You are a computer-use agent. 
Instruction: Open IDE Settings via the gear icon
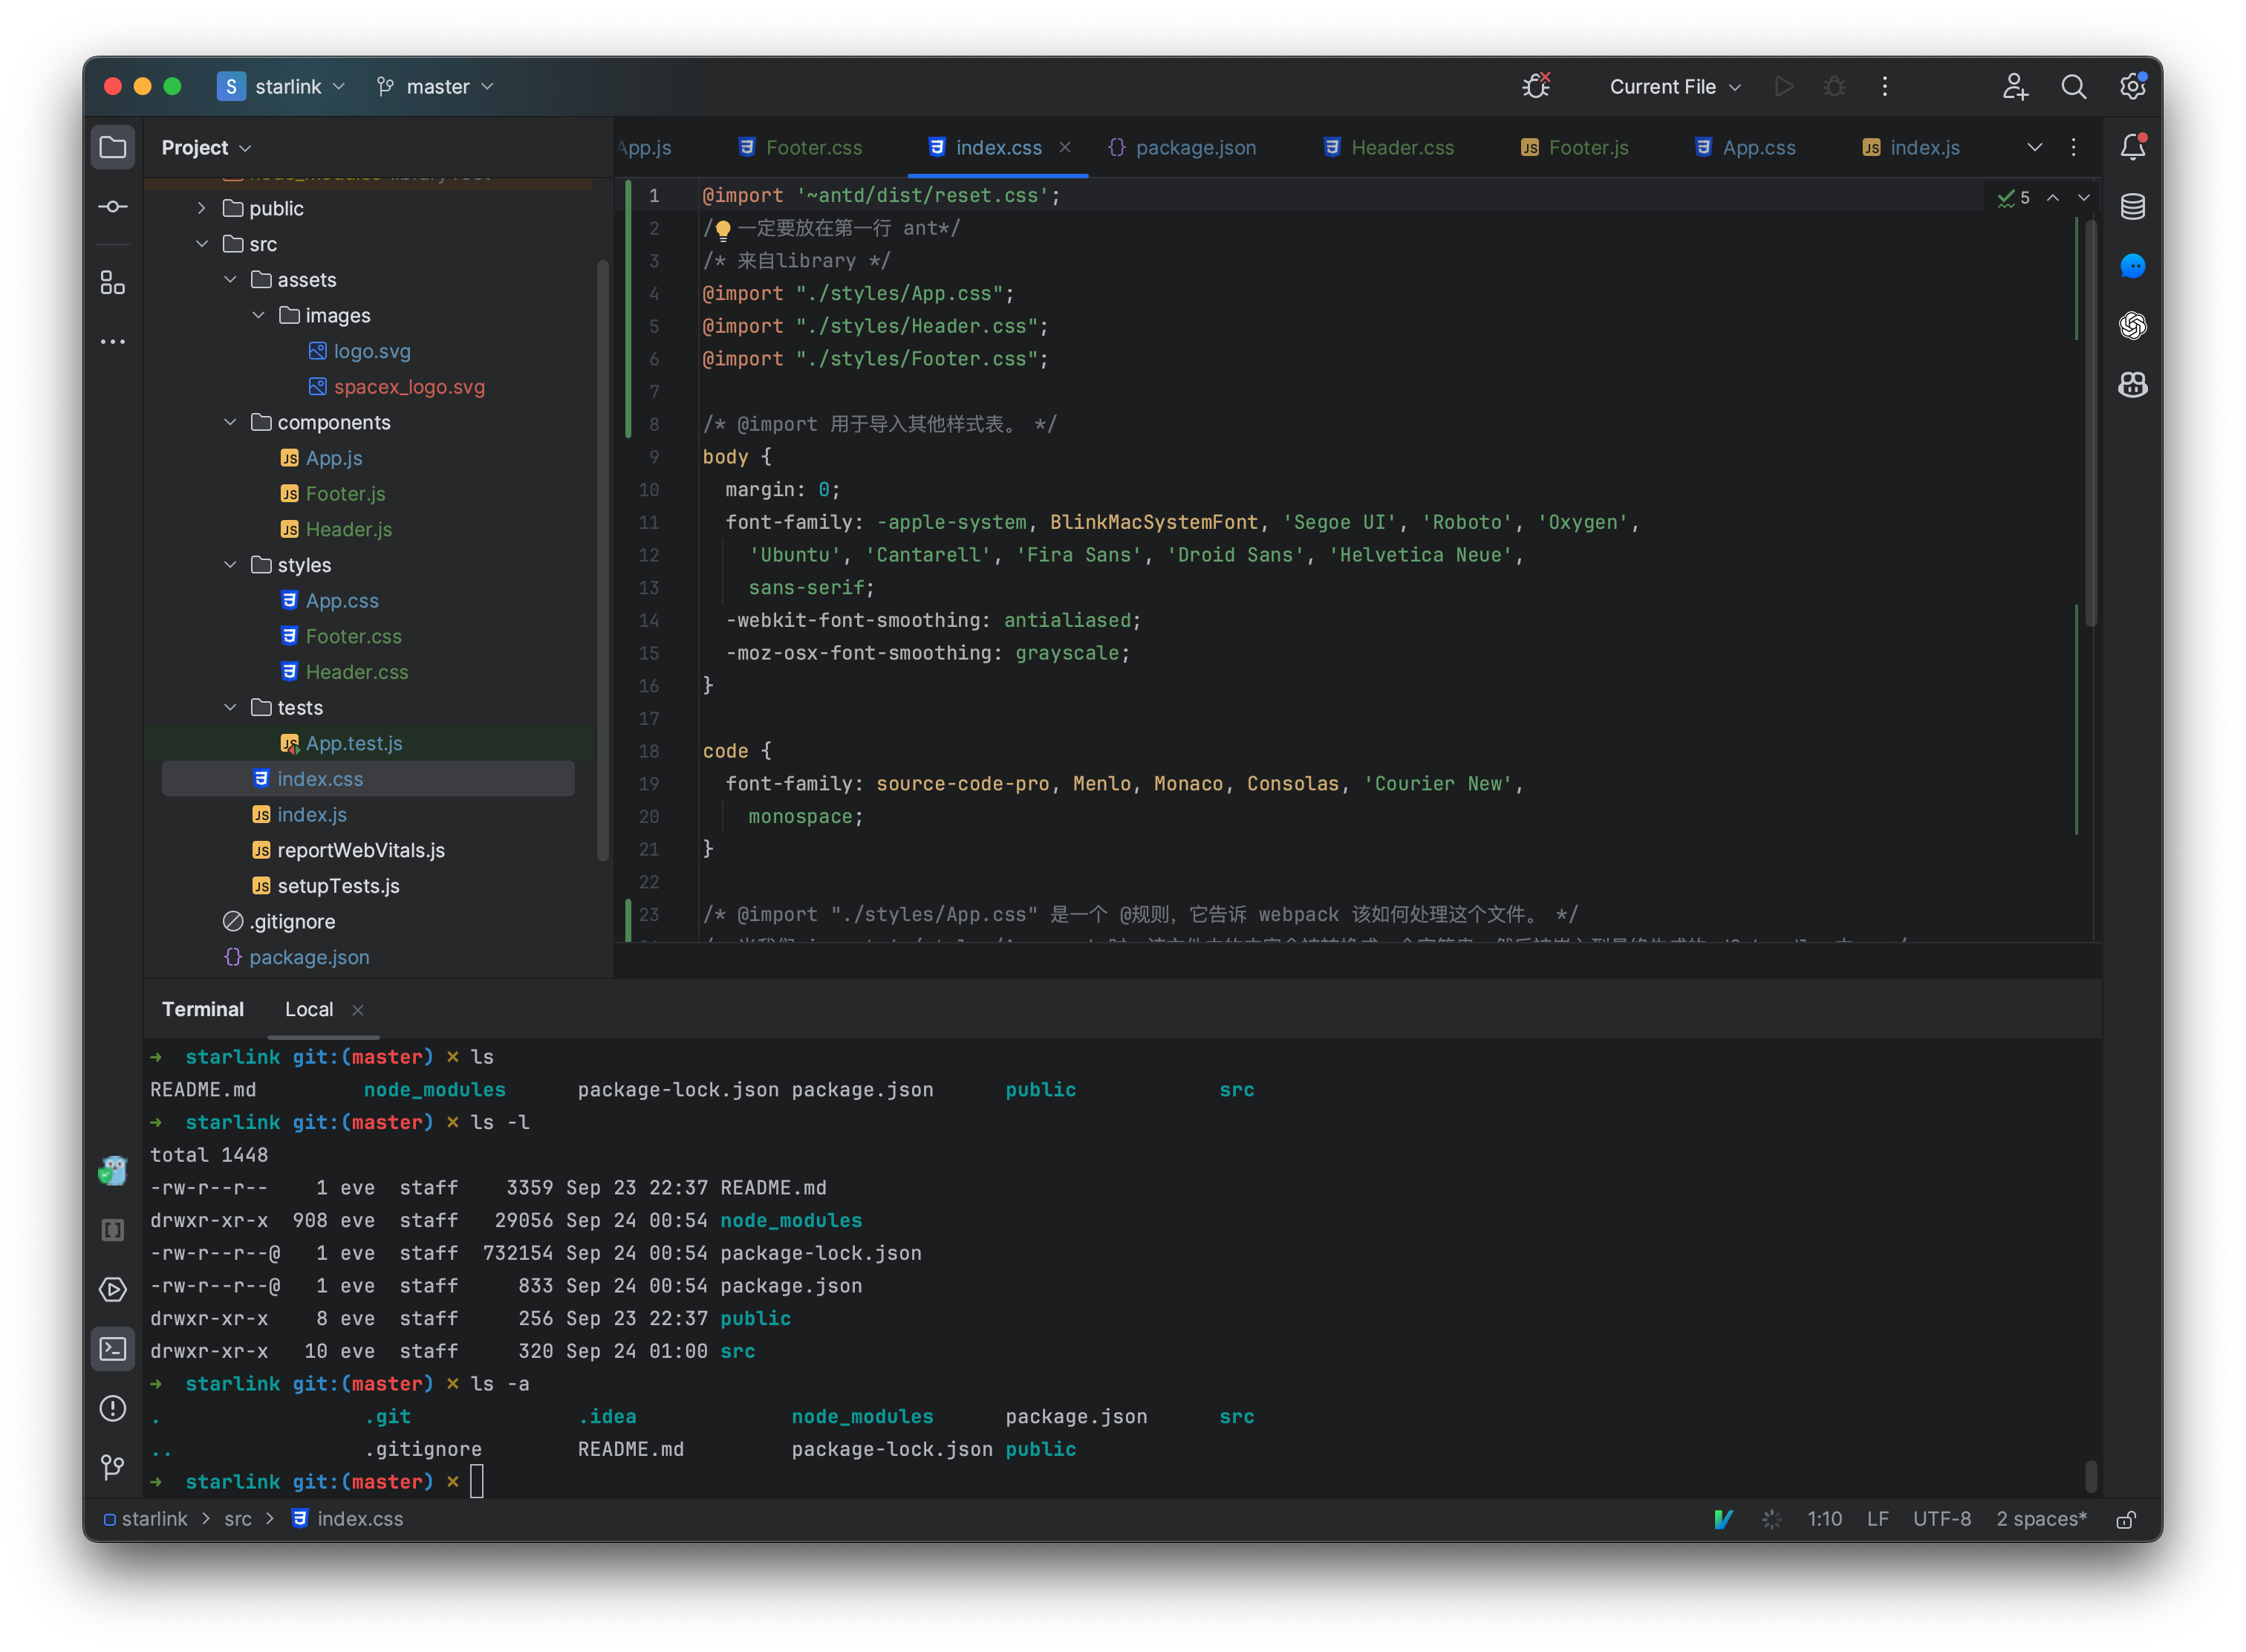[2132, 86]
